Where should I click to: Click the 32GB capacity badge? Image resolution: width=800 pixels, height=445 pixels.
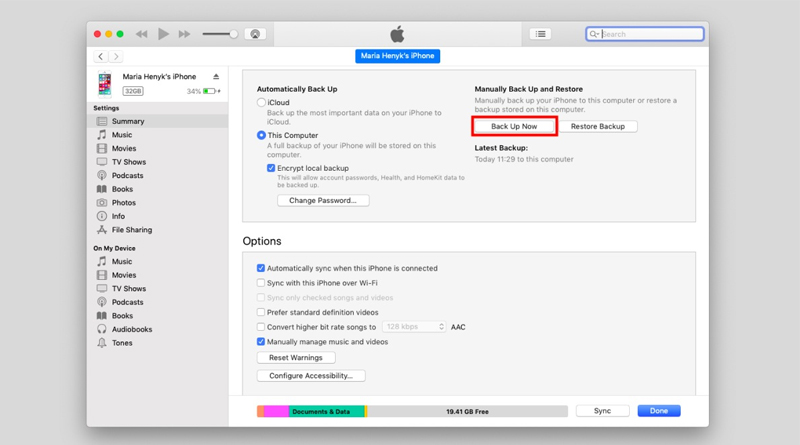click(133, 91)
